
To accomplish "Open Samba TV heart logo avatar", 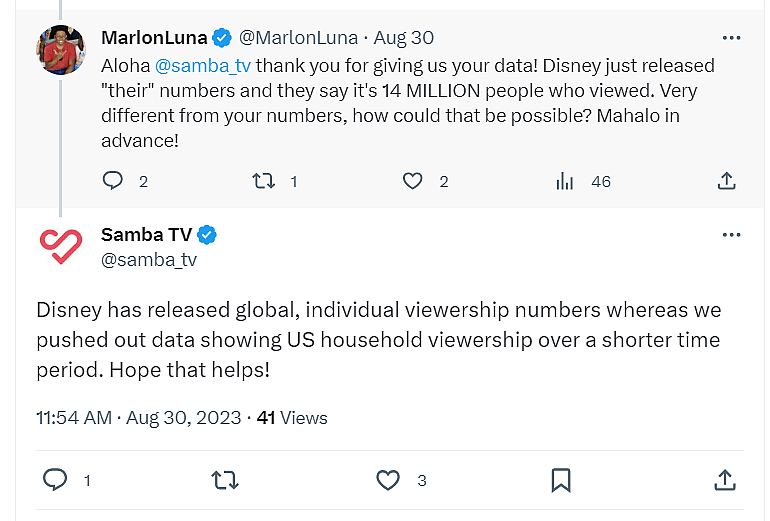I will (61, 246).
